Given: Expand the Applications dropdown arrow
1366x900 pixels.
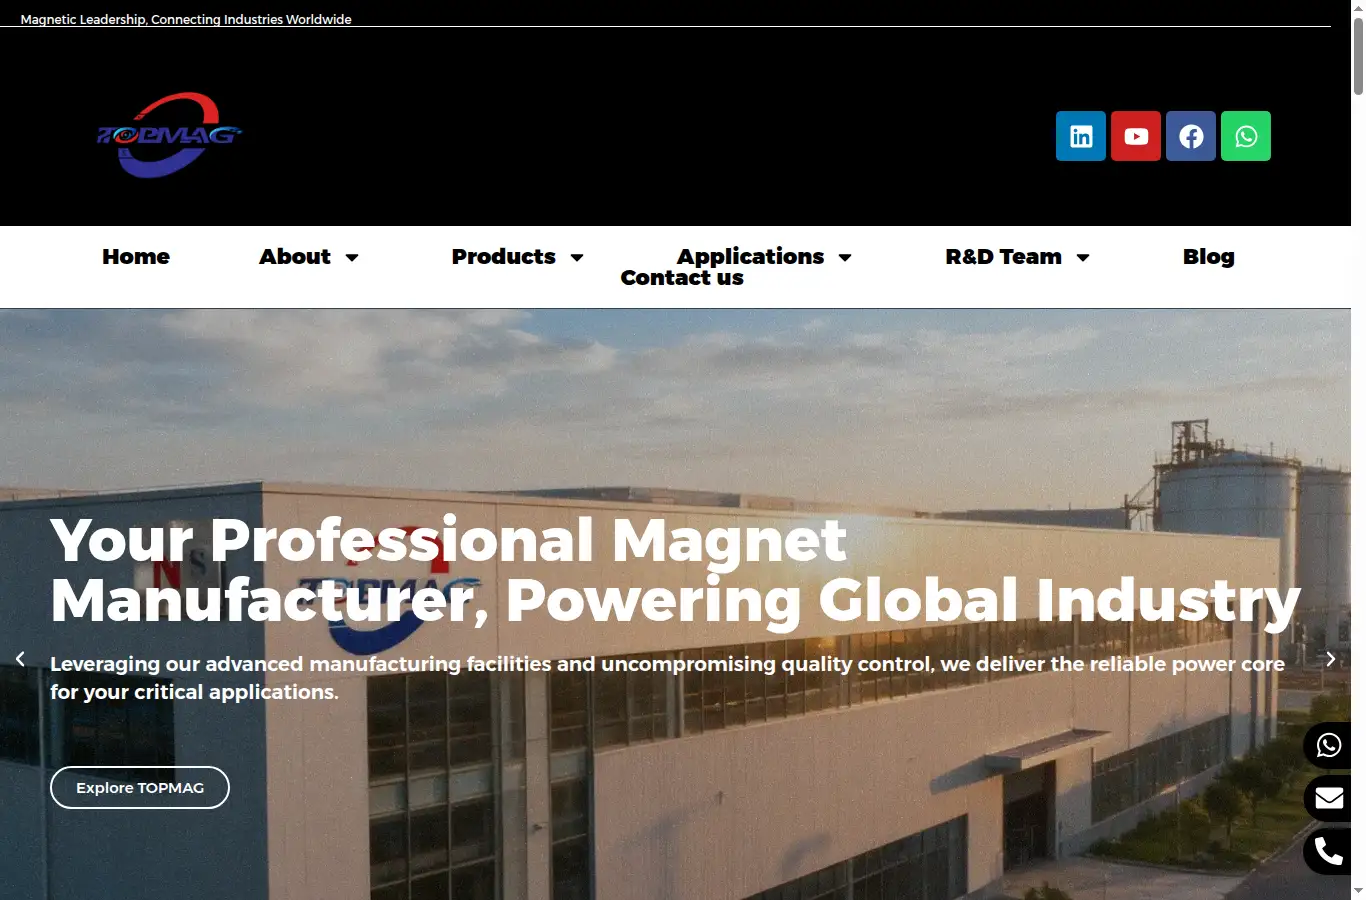Looking at the screenshot, I should click(x=845, y=258).
